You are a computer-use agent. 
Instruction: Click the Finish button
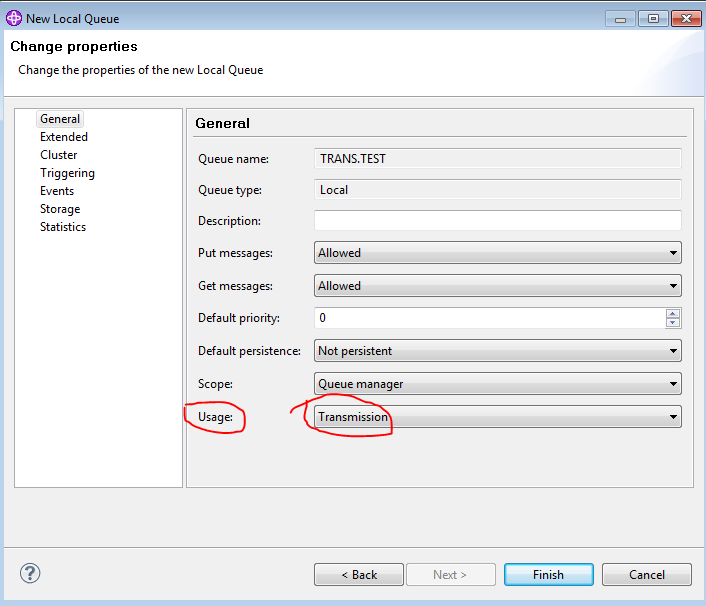click(548, 574)
